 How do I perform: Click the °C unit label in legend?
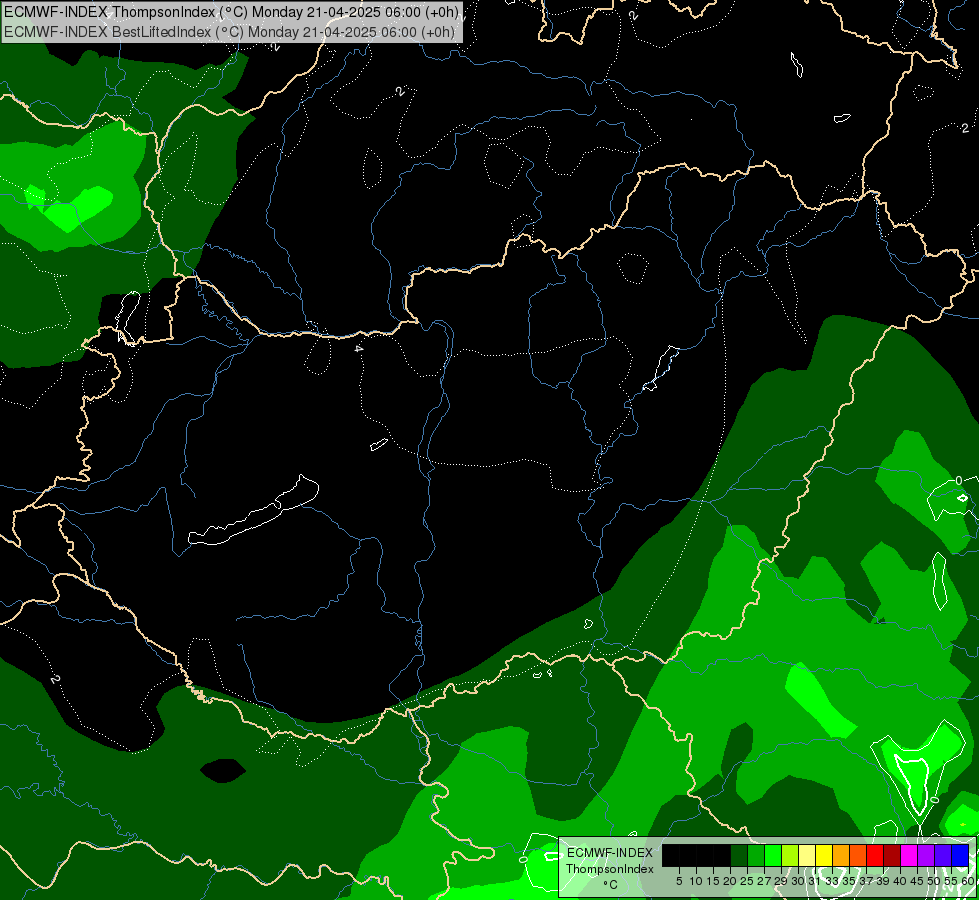(x=610, y=885)
